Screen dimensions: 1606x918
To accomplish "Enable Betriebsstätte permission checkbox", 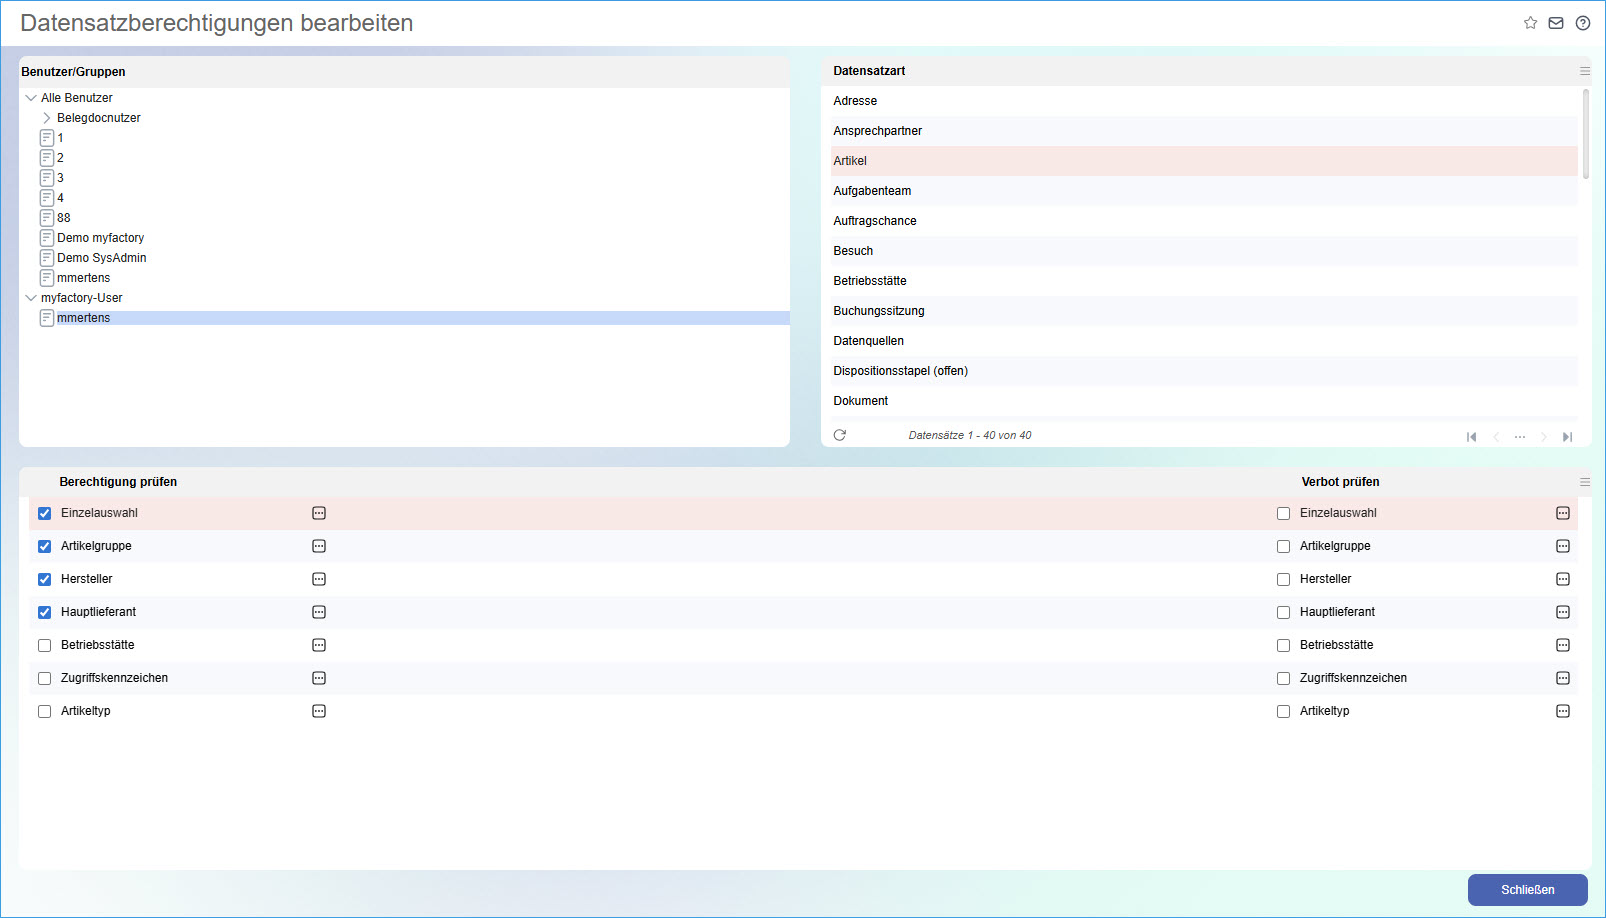I will (x=45, y=645).
